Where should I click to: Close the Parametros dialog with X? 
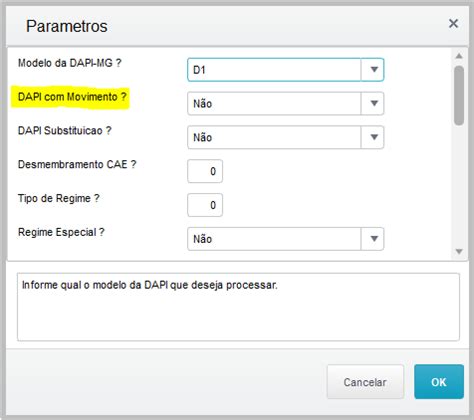coord(453,24)
